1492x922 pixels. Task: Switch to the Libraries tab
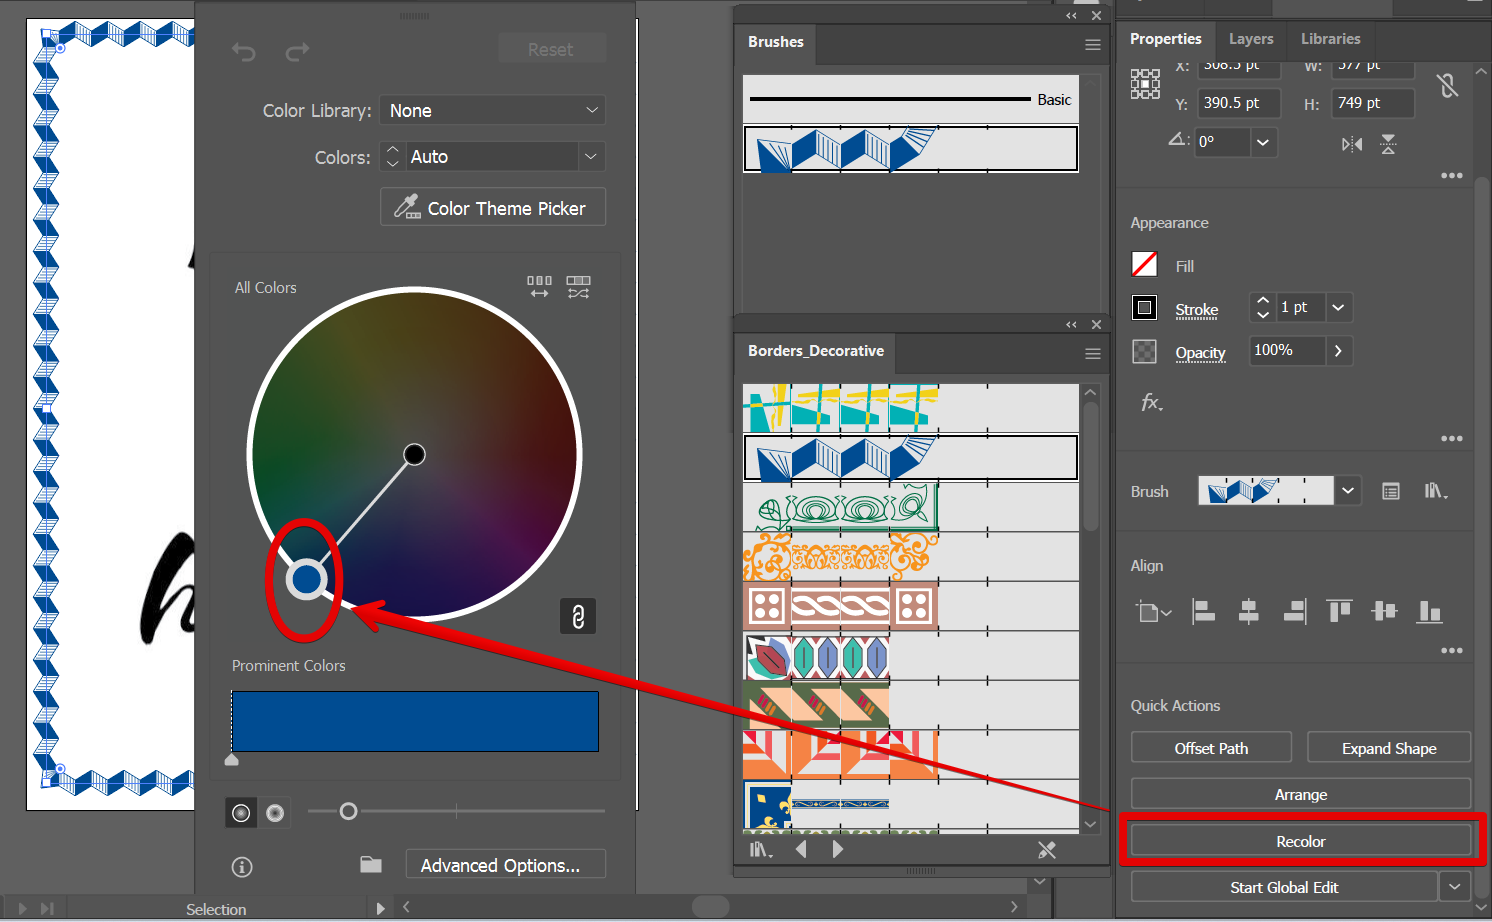tap(1330, 39)
